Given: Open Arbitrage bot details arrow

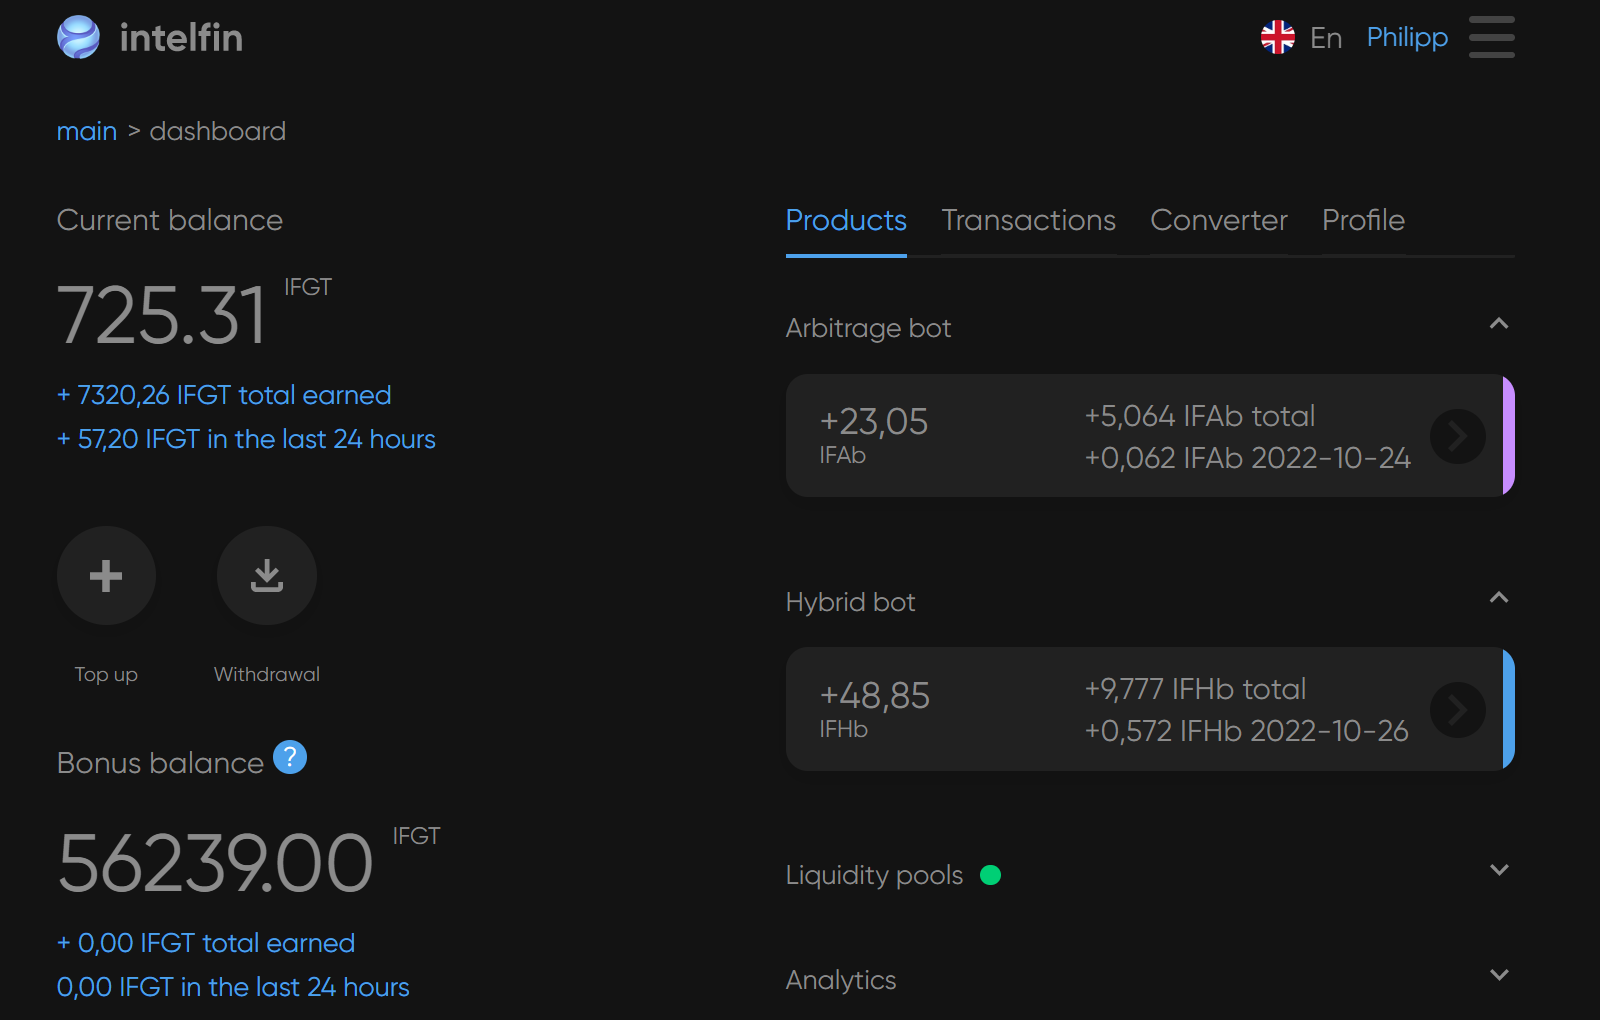Looking at the screenshot, I should 1457,436.
